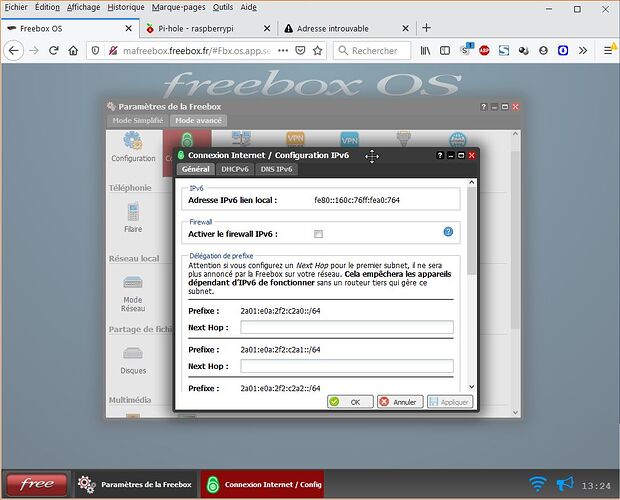Click down arrow of Paramètres window scrollbar
The height and width of the screenshot is (500, 620).
pos(515,413)
